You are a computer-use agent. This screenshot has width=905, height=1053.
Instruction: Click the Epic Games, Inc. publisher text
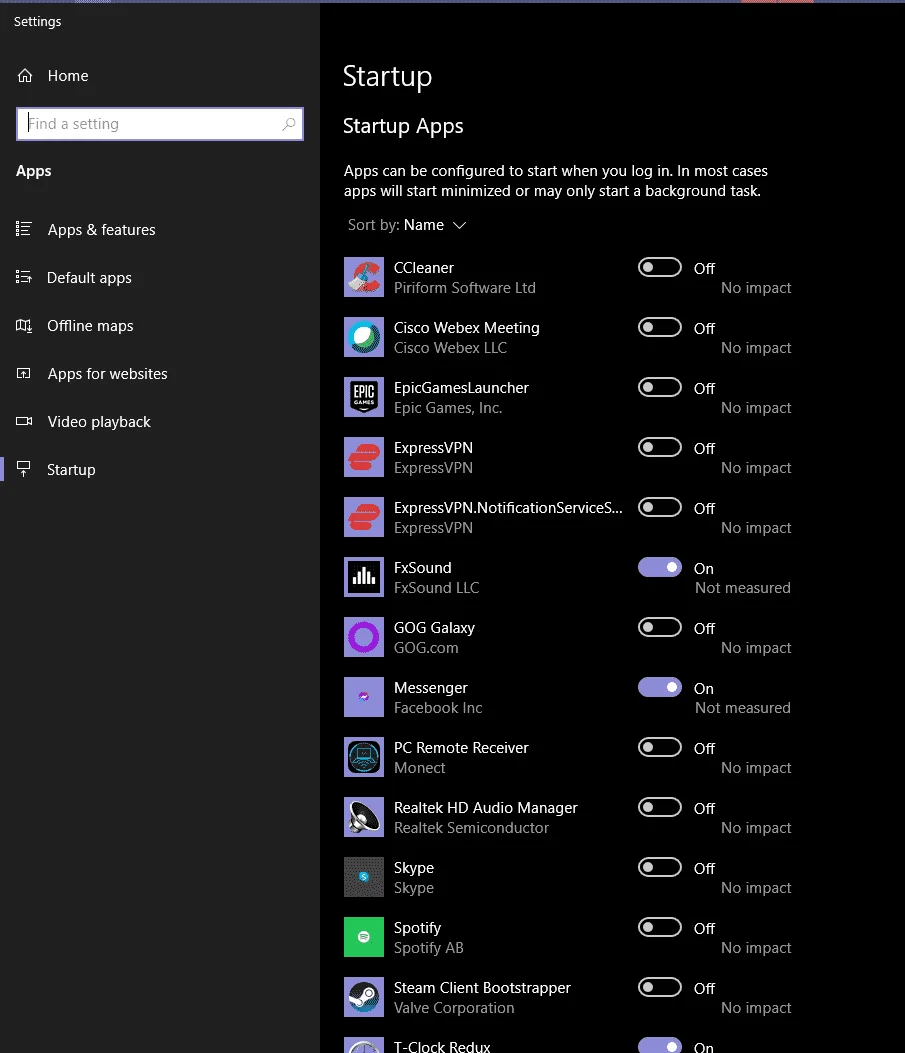(448, 408)
